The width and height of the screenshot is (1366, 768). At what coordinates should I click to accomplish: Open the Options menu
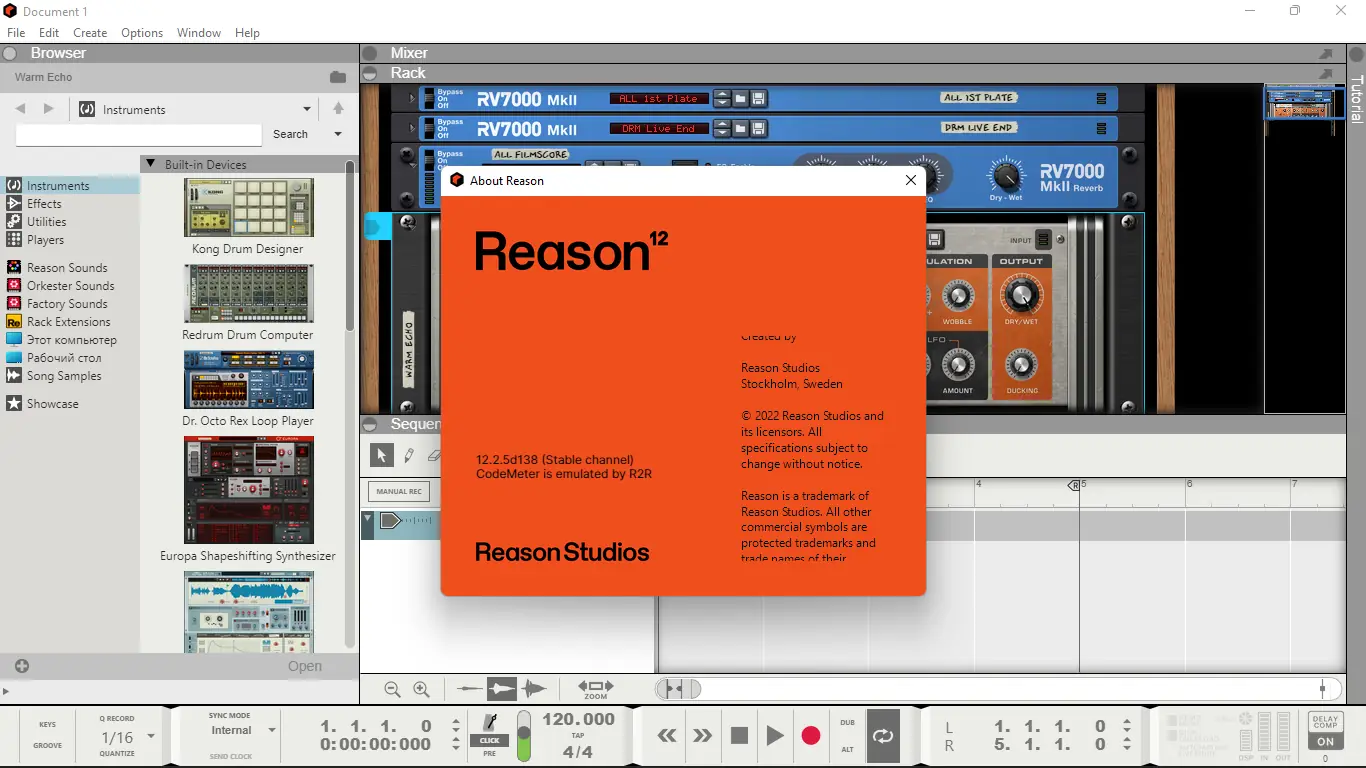tap(142, 33)
